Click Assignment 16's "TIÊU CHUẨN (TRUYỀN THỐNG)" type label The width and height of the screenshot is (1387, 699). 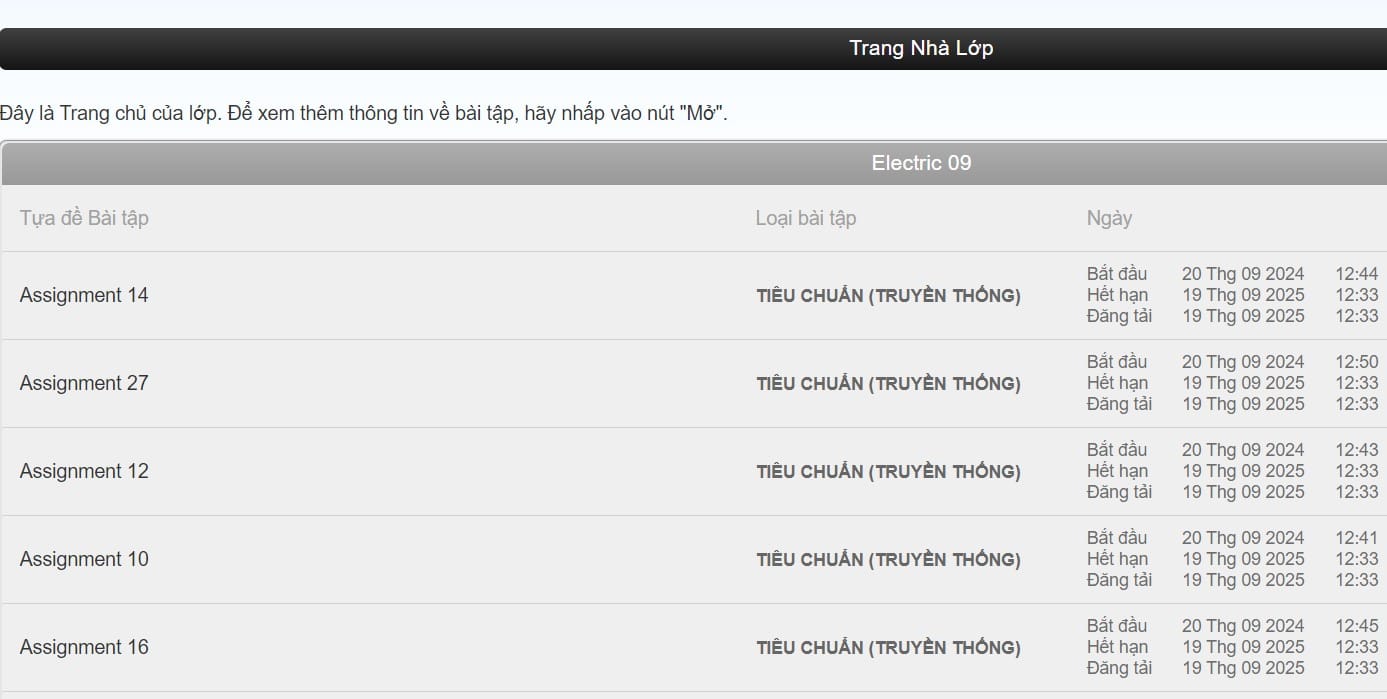coord(888,648)
